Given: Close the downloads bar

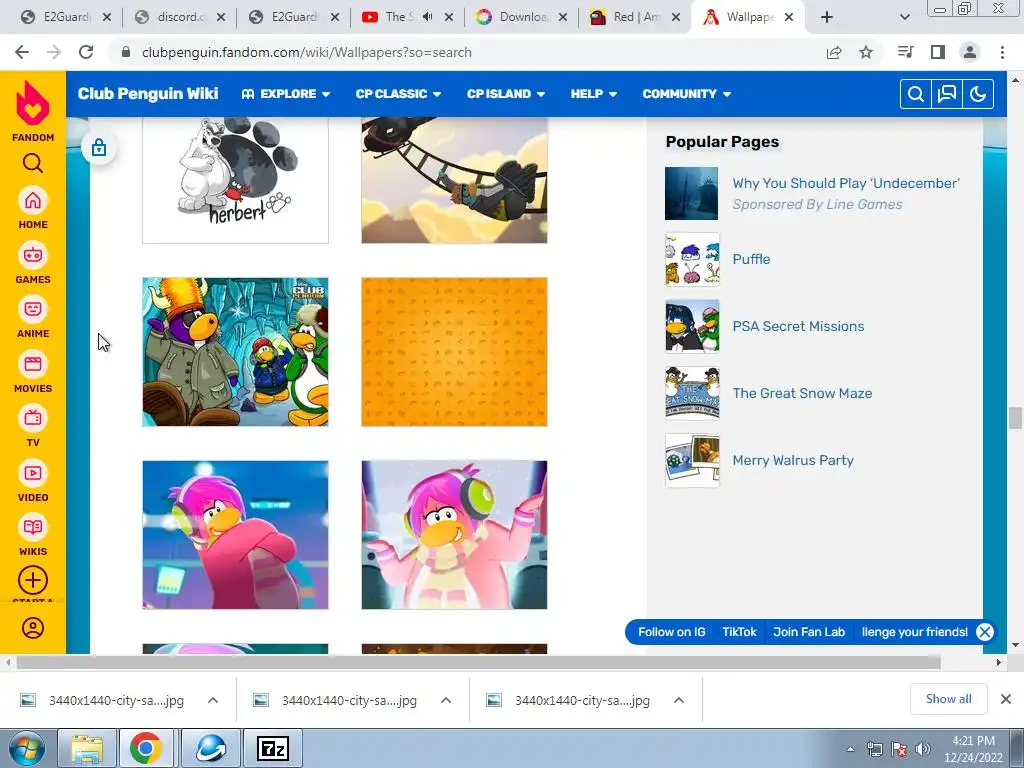Looking at the screenshot, I should (x=1006, y=699).
